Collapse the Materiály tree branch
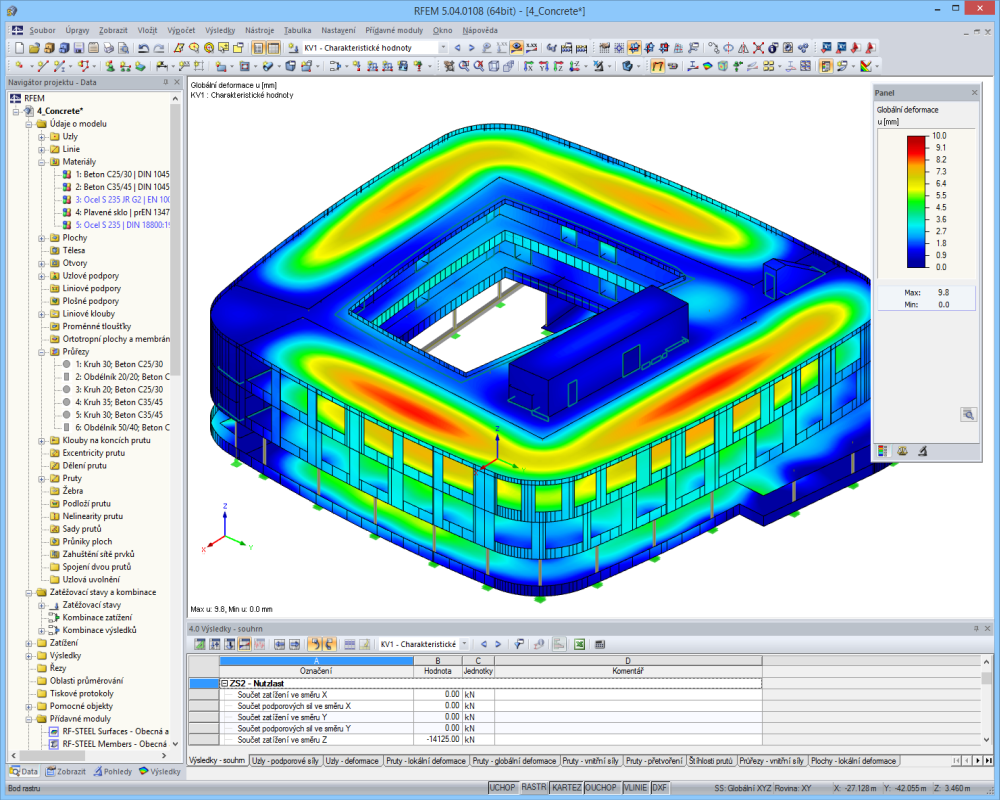This screenshot has width=1000, height=800. tap(40, 161)
